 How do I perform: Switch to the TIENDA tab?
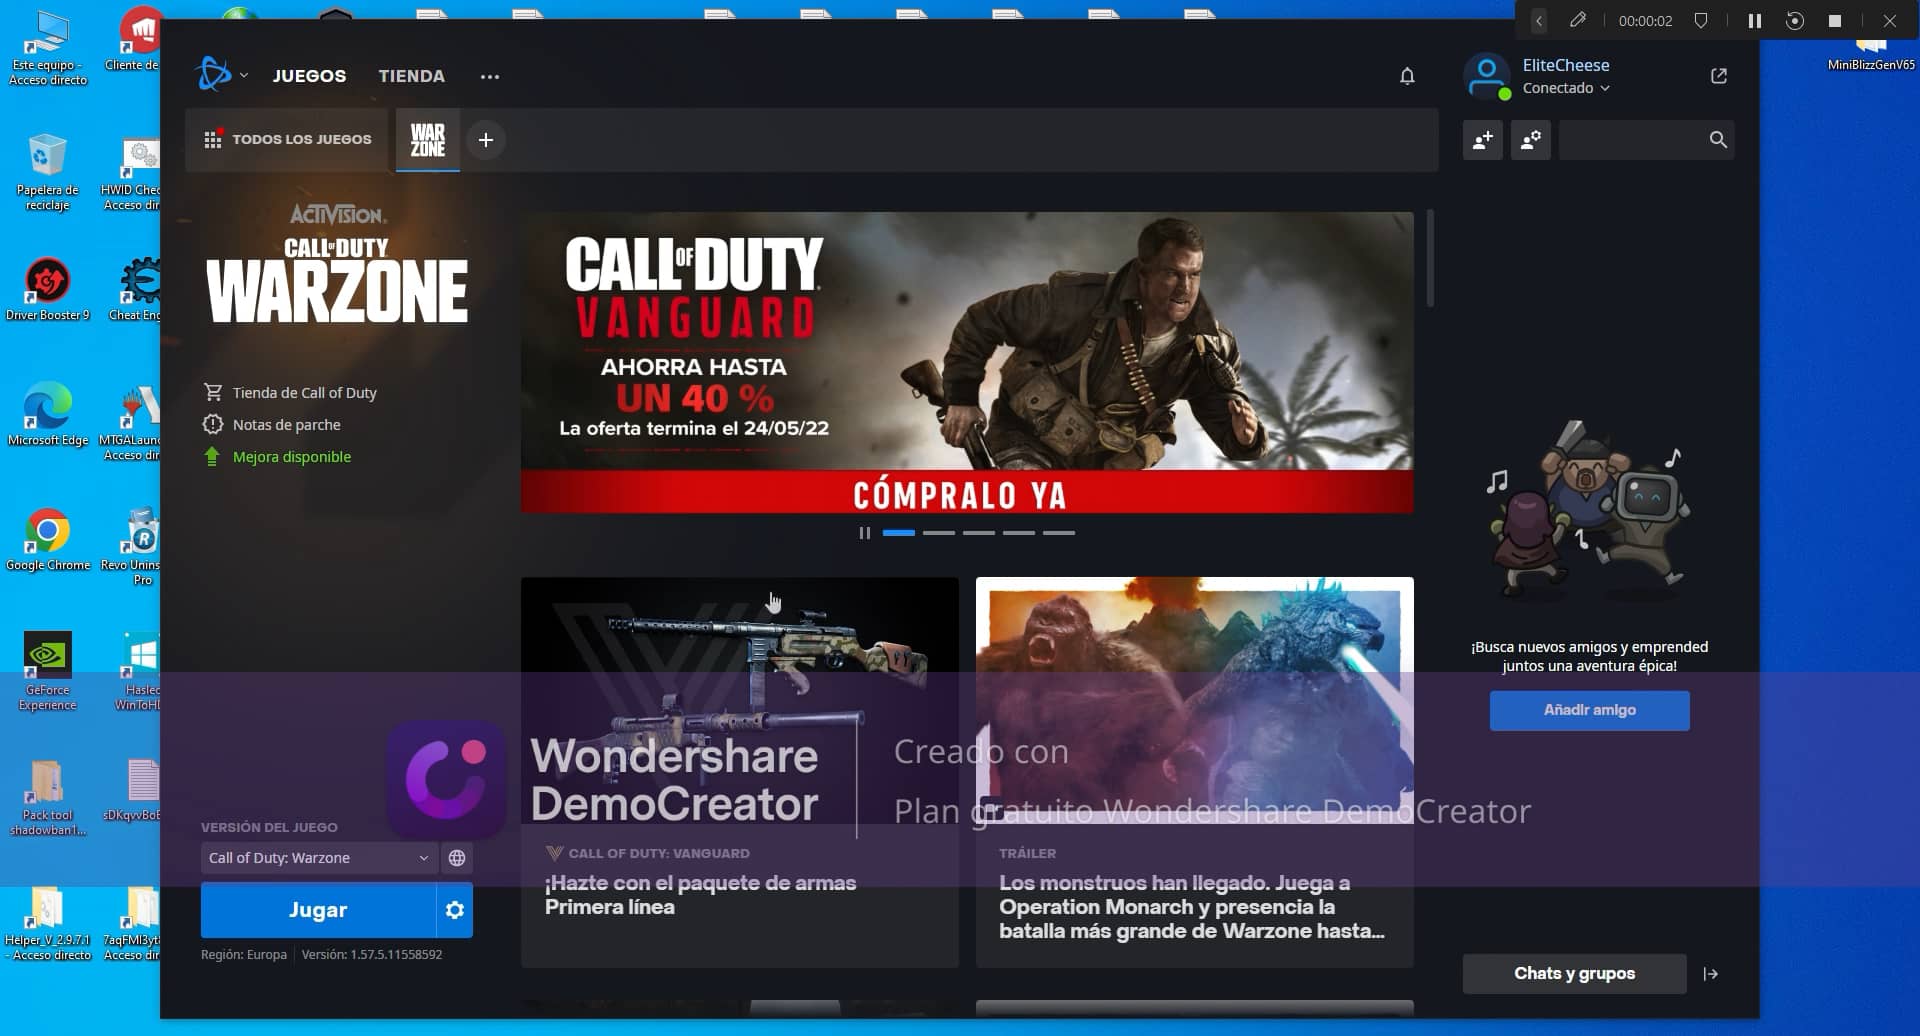coord(411,76)
